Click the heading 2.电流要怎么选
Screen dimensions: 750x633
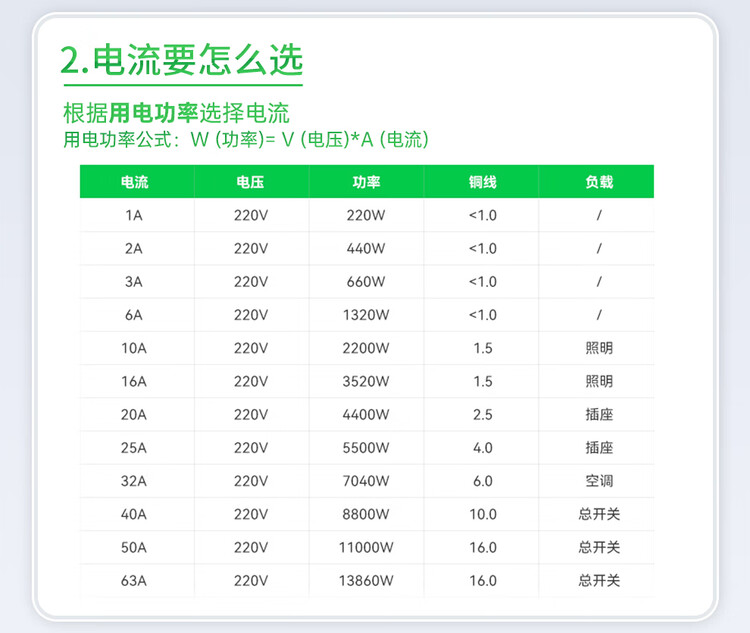(182, 60)
